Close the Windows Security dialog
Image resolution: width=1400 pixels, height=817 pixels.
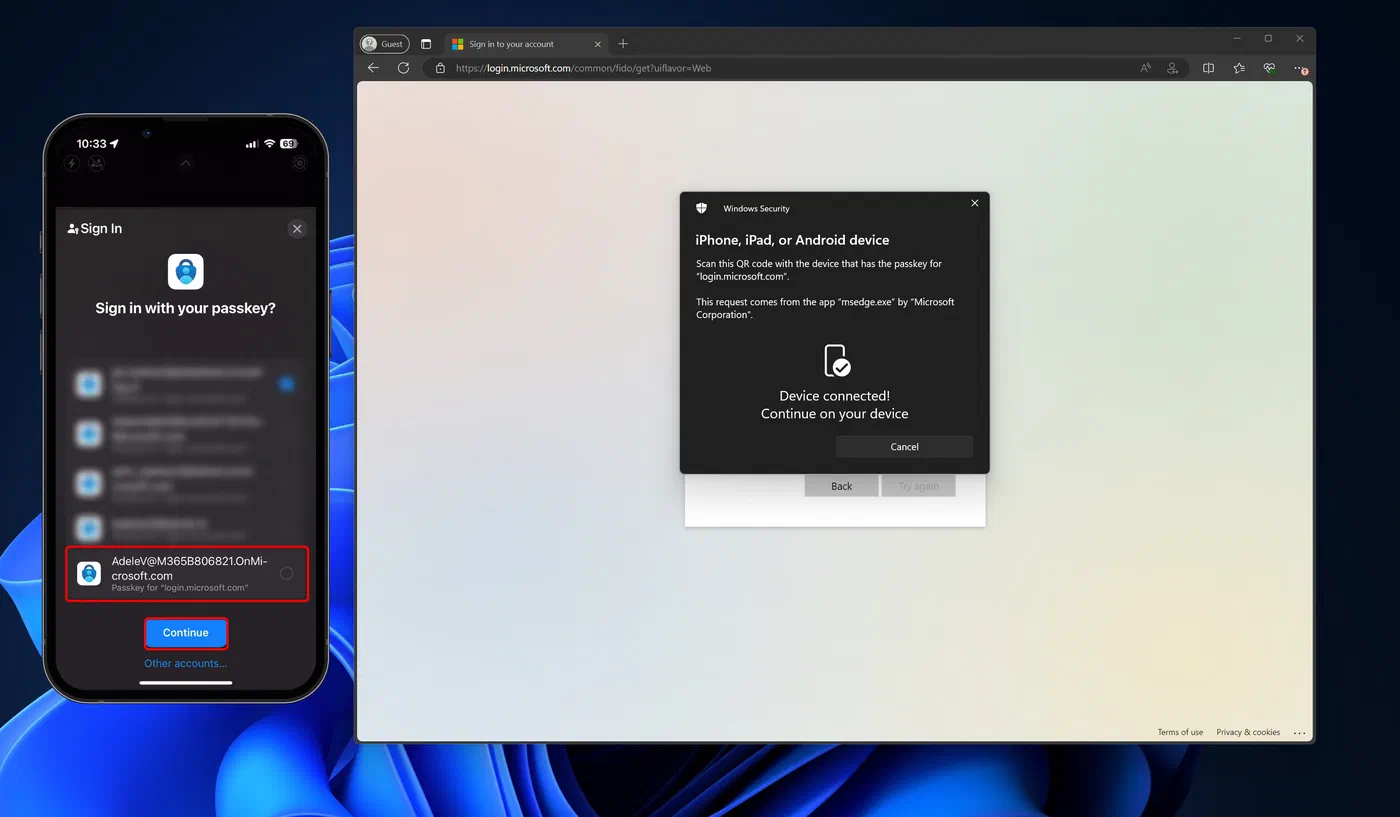(x=975, y=203)
